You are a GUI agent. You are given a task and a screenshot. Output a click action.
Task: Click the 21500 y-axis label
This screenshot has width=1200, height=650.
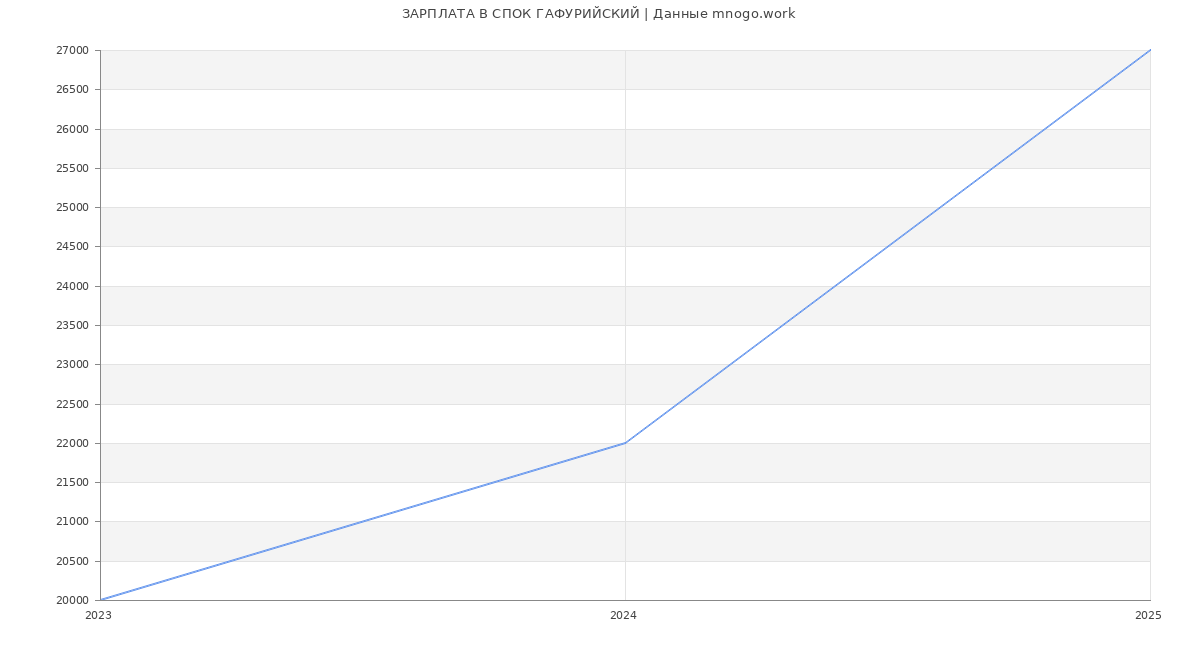(x=72, y=483)
